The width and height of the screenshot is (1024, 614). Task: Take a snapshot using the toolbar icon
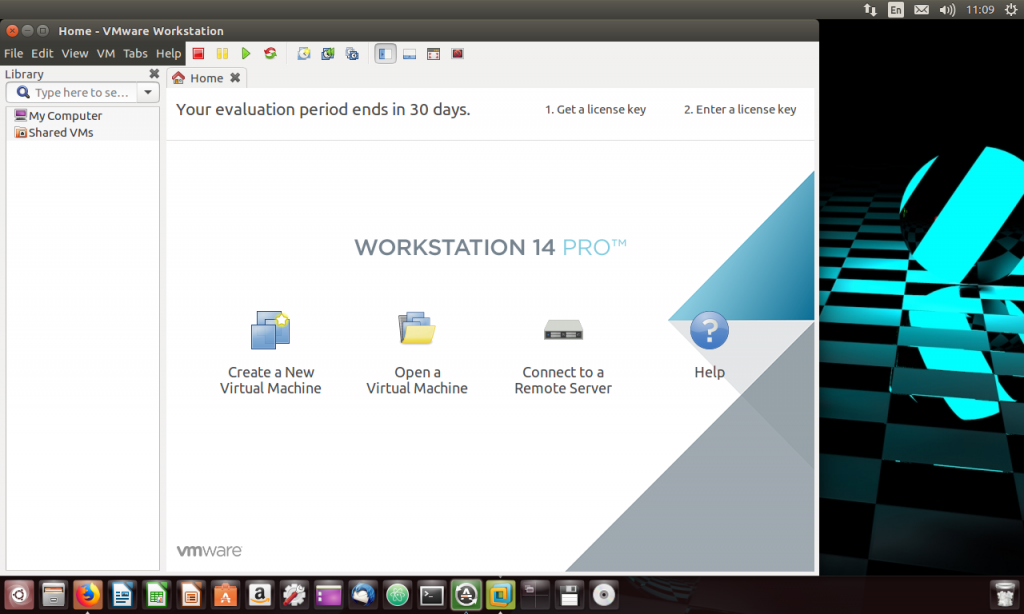pos(304,53)
